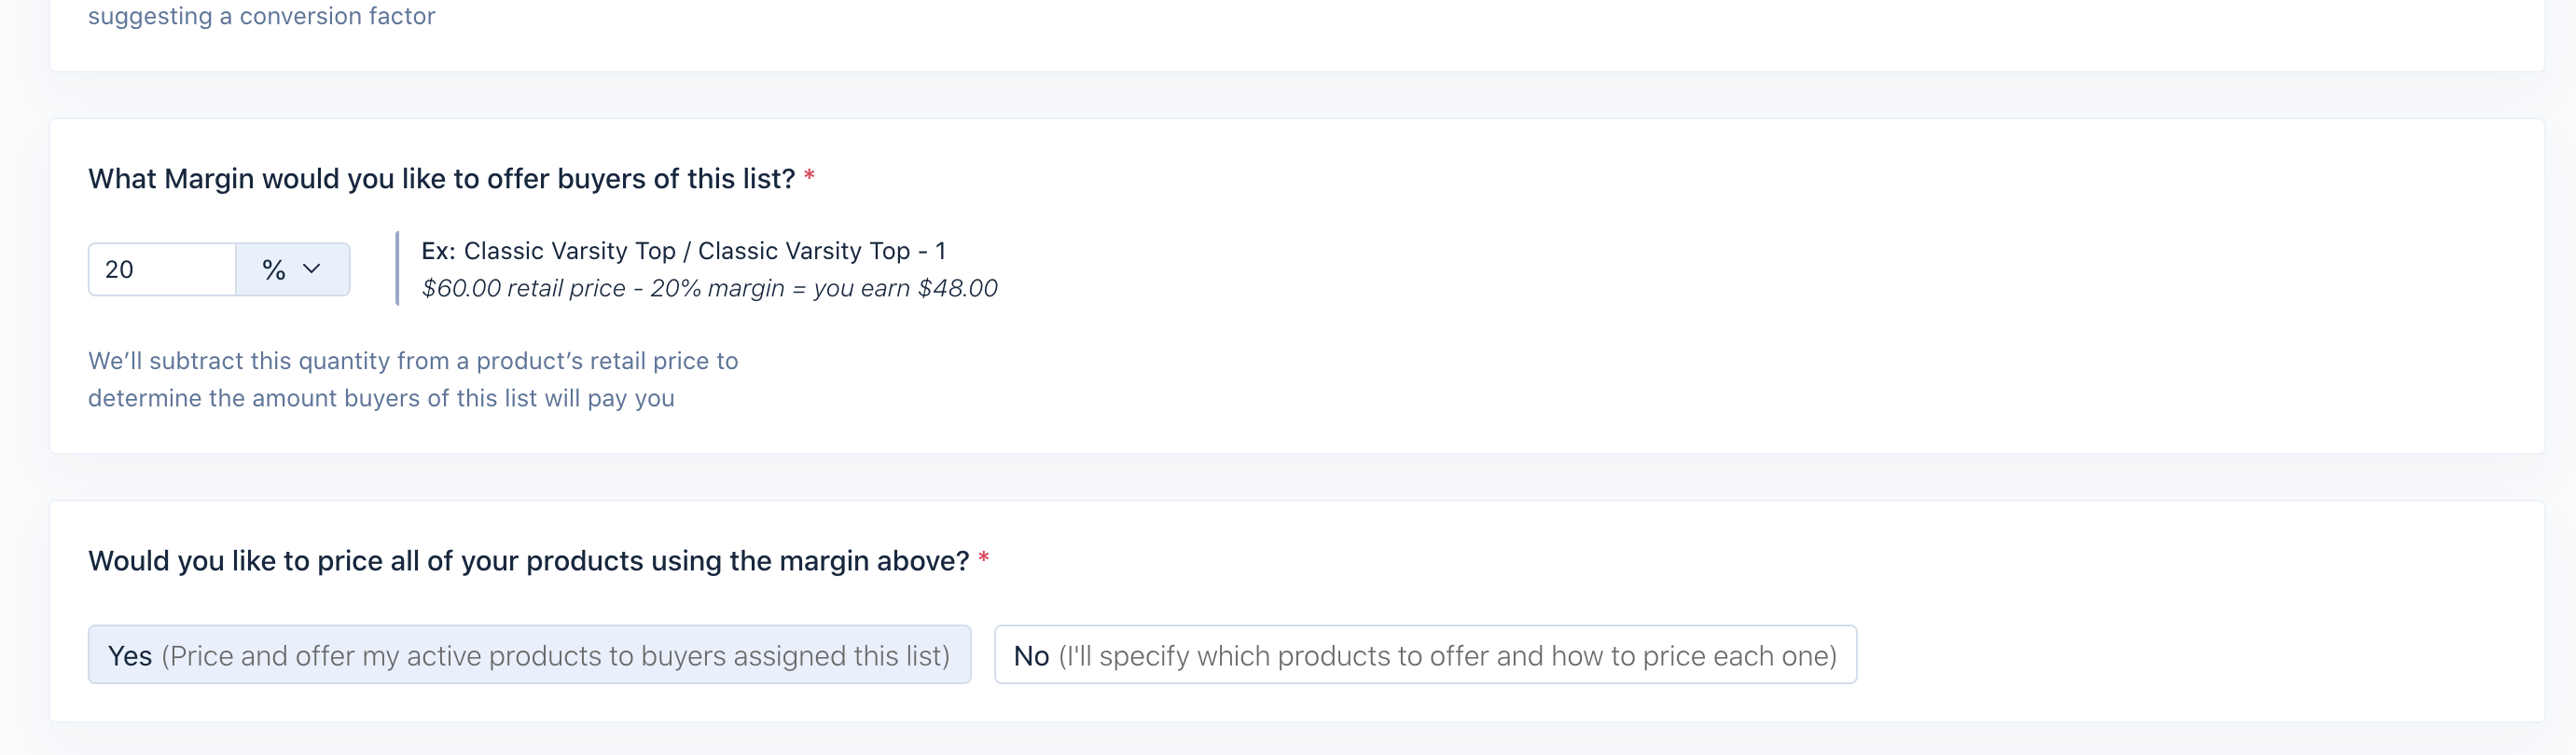Click the 'you earn $48.00' result text
Image resolution: width=2576 pixels, height=755 pixels.
tap(905, 288)
